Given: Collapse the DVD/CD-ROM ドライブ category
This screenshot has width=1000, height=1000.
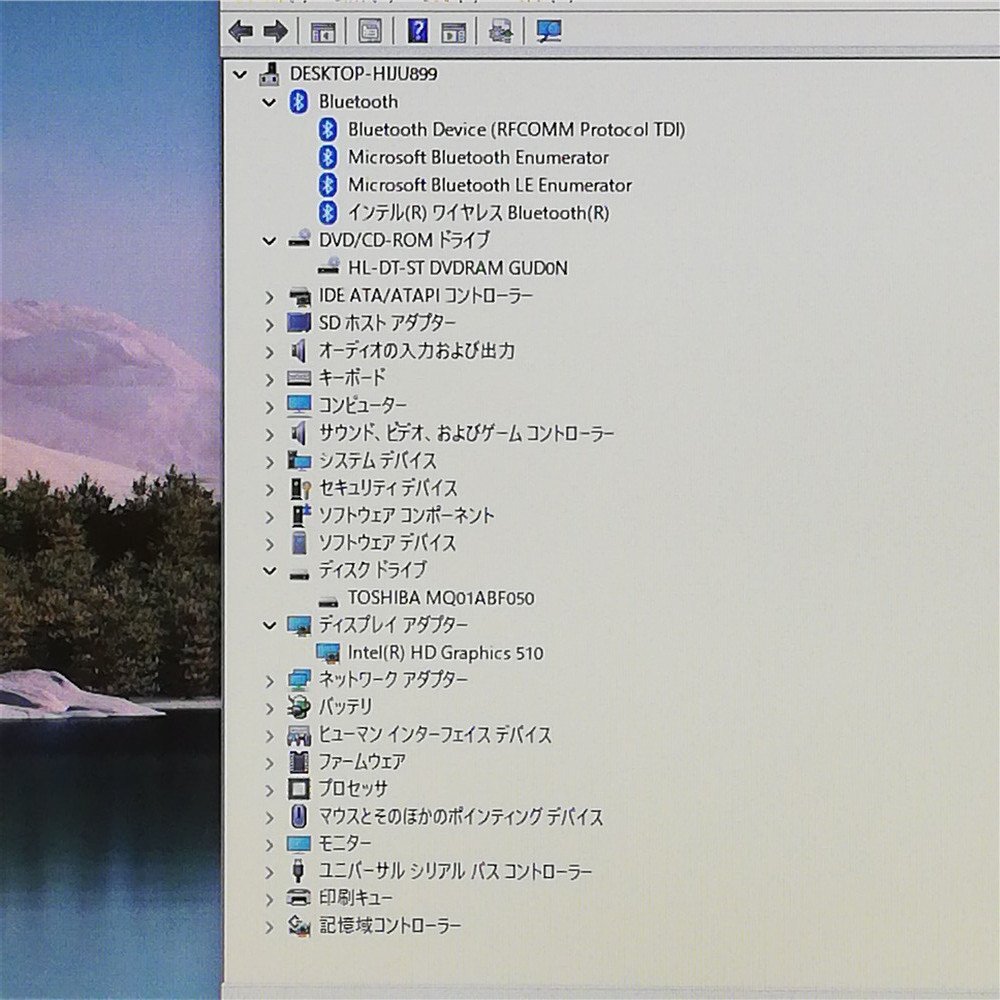Looking at the screenshot, I should coord(269,240).
